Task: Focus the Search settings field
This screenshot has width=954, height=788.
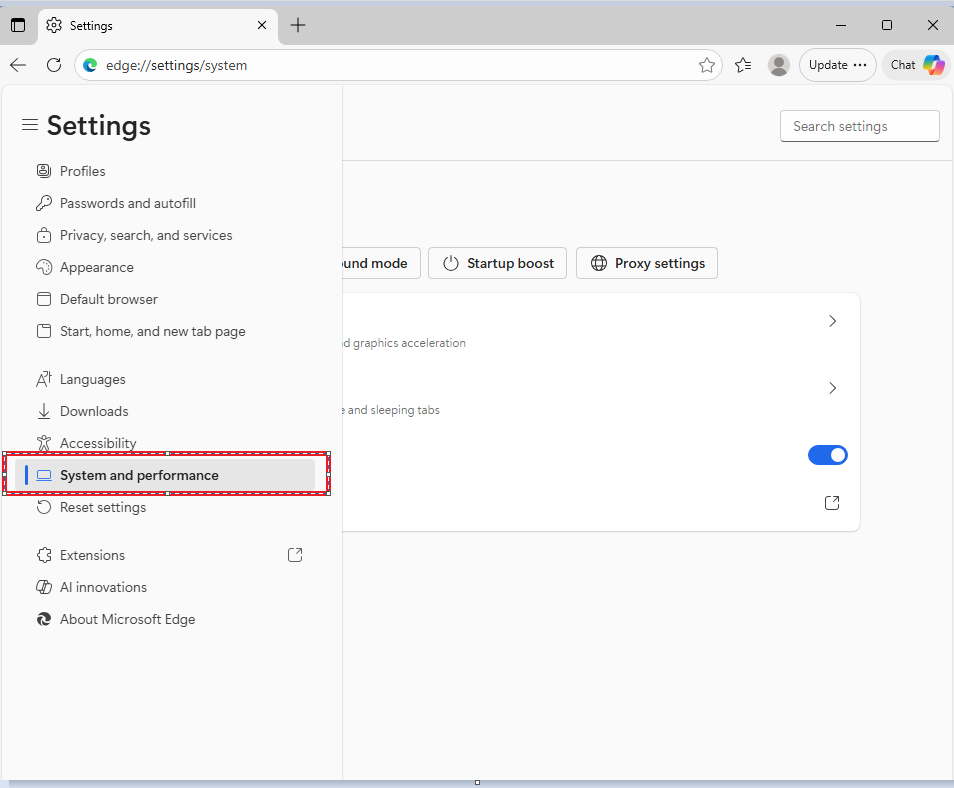Action: coord(859,126)
